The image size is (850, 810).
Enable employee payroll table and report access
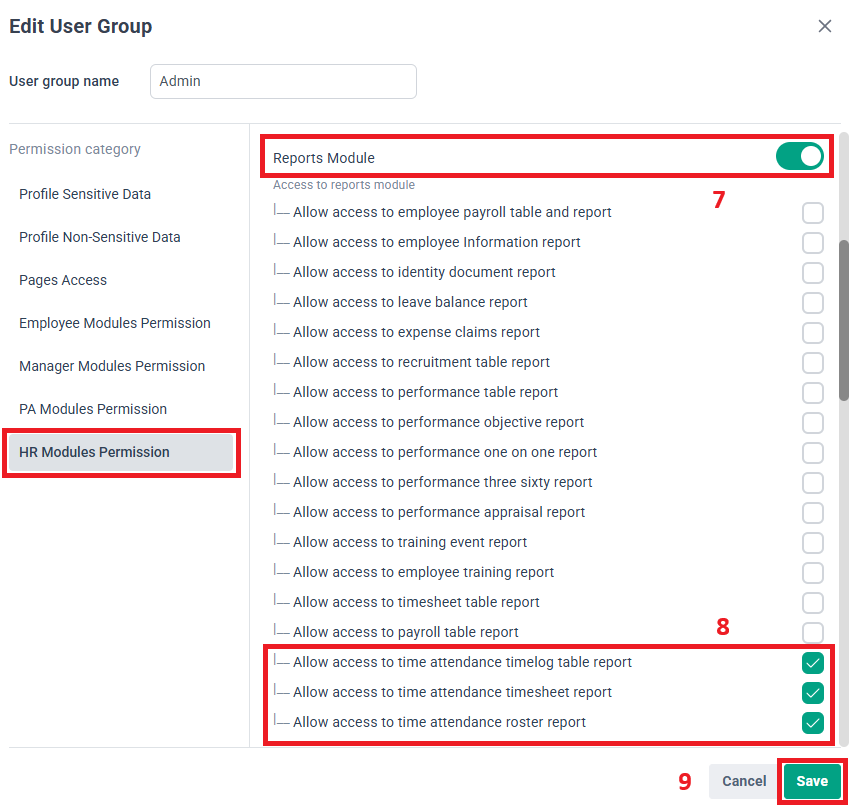(x=813, y=212)
